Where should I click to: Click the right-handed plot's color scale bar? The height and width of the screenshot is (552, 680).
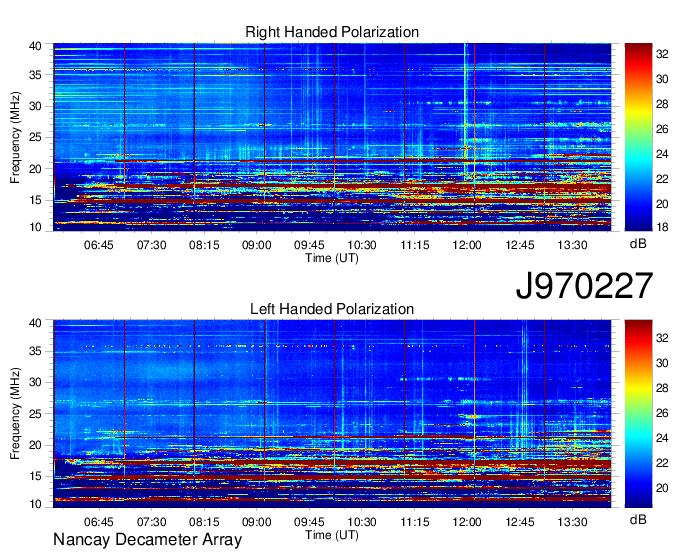tap(638, 137)
